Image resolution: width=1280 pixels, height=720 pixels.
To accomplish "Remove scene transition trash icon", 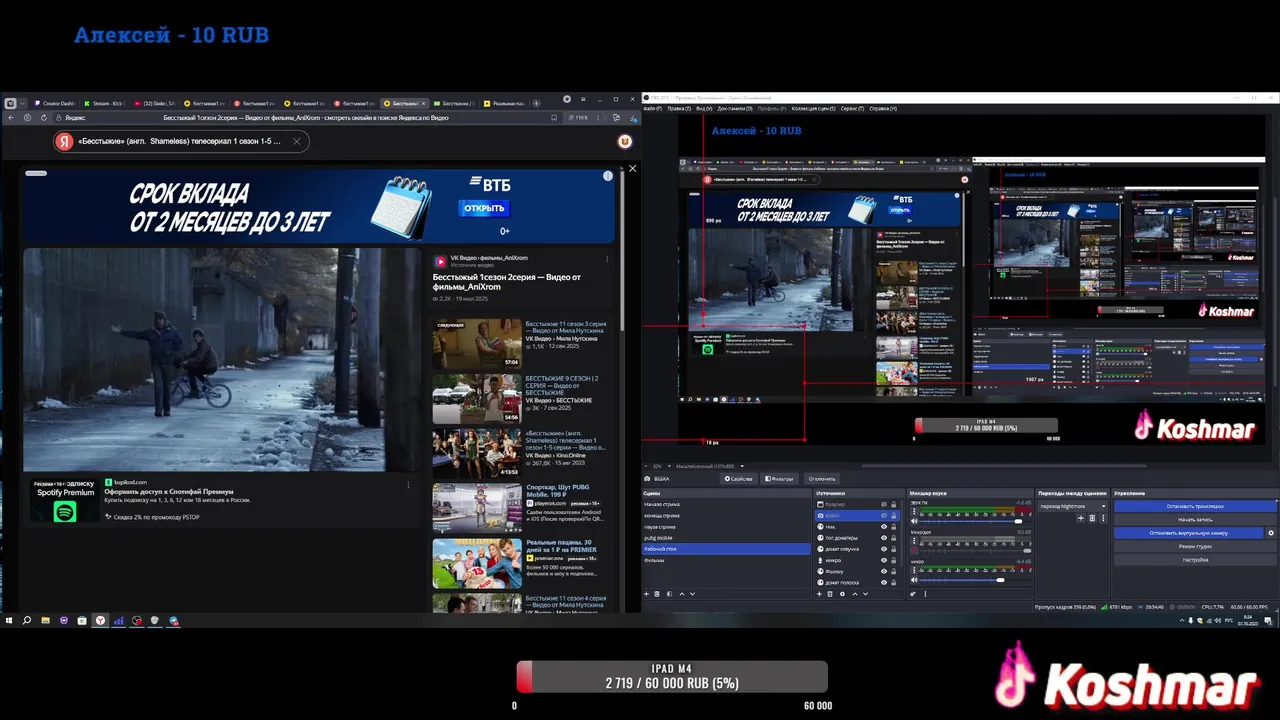I will pos(1092,518).
